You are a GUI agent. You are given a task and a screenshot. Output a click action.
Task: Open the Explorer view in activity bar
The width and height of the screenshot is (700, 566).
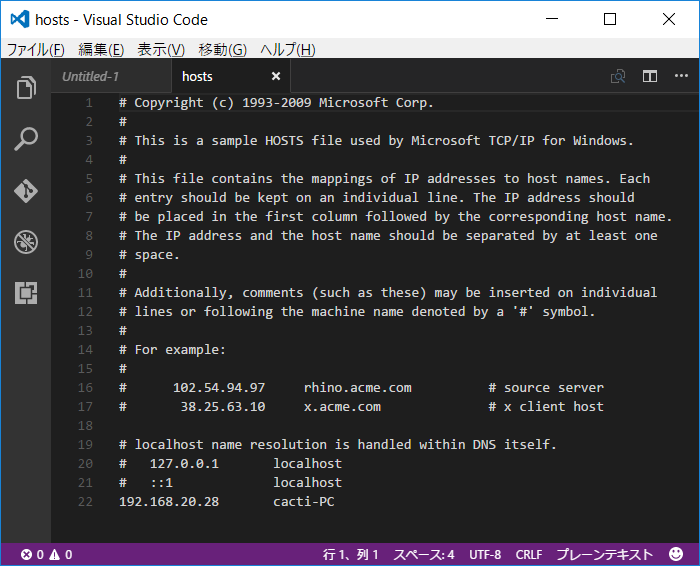[26, 87]
